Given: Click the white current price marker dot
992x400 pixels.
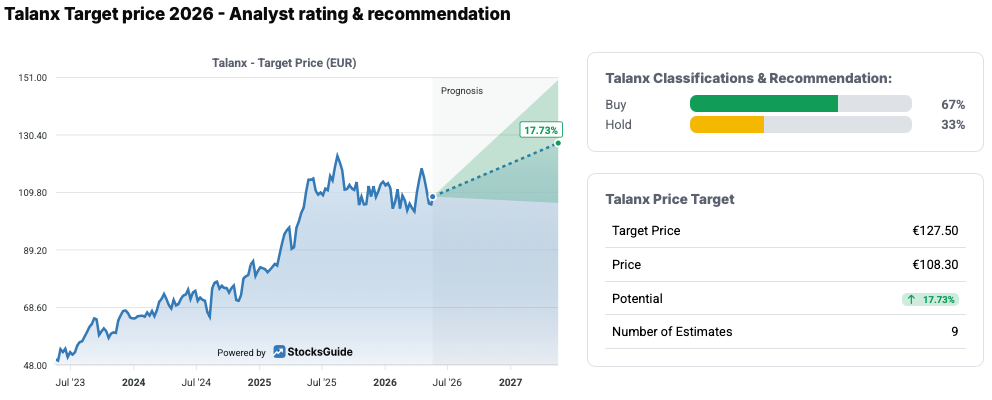Looking at the screenshot, I should coord(433,197).
